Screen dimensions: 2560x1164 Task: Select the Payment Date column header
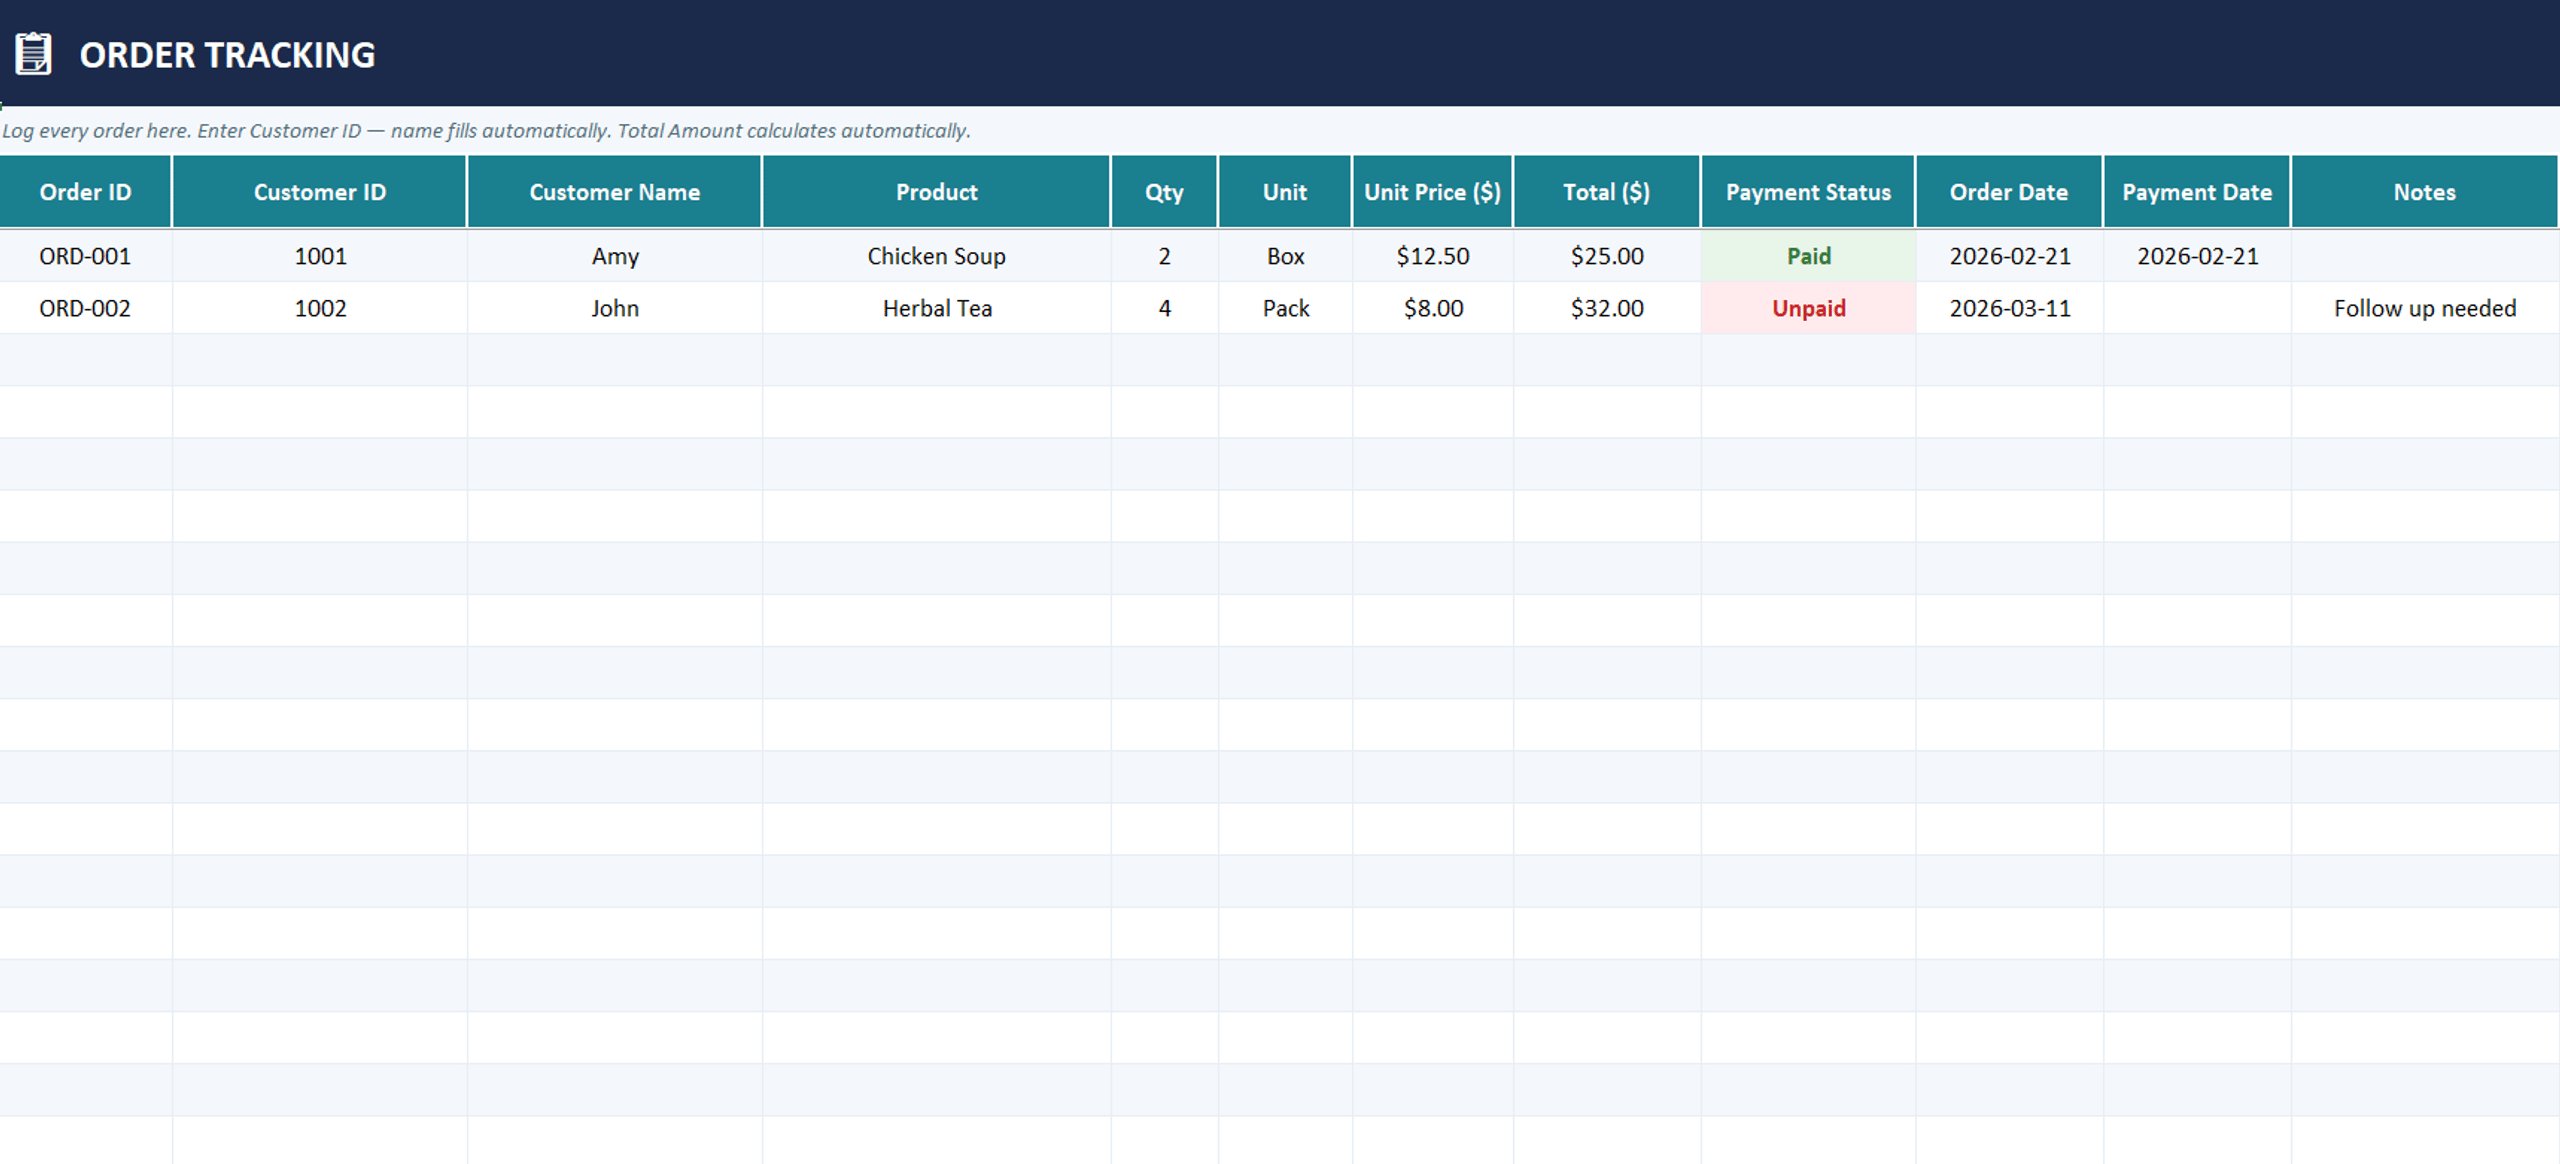2197,192
